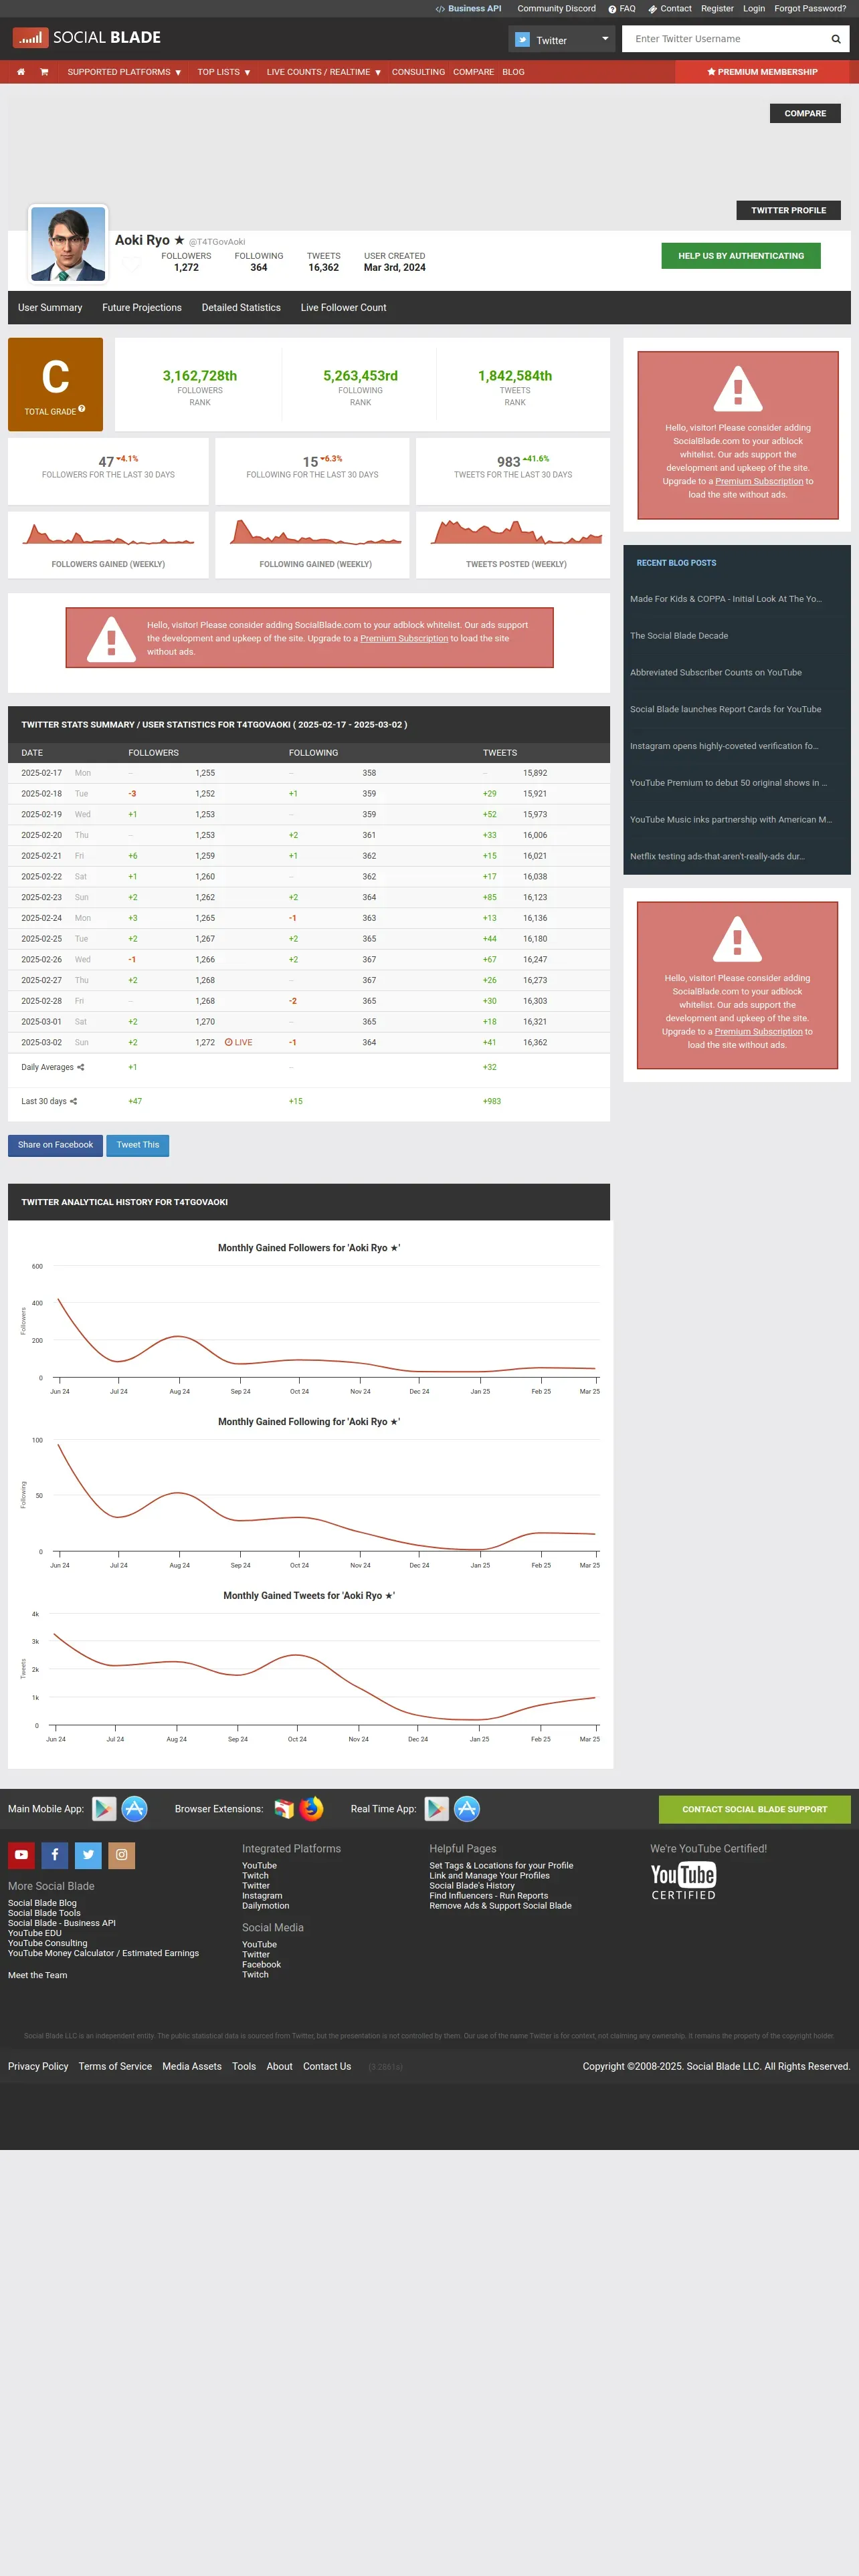Image resolution: width=859 pixels, height=2576 pixels.
Task: Open the Twitter Profile button
Action: click(x=788, y=210)
